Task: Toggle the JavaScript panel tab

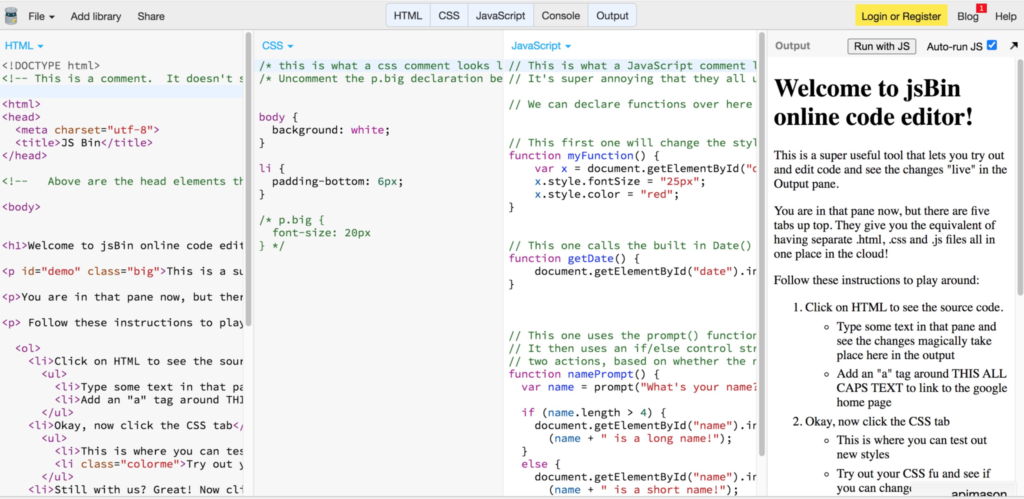Action: (x=501, y=16)
